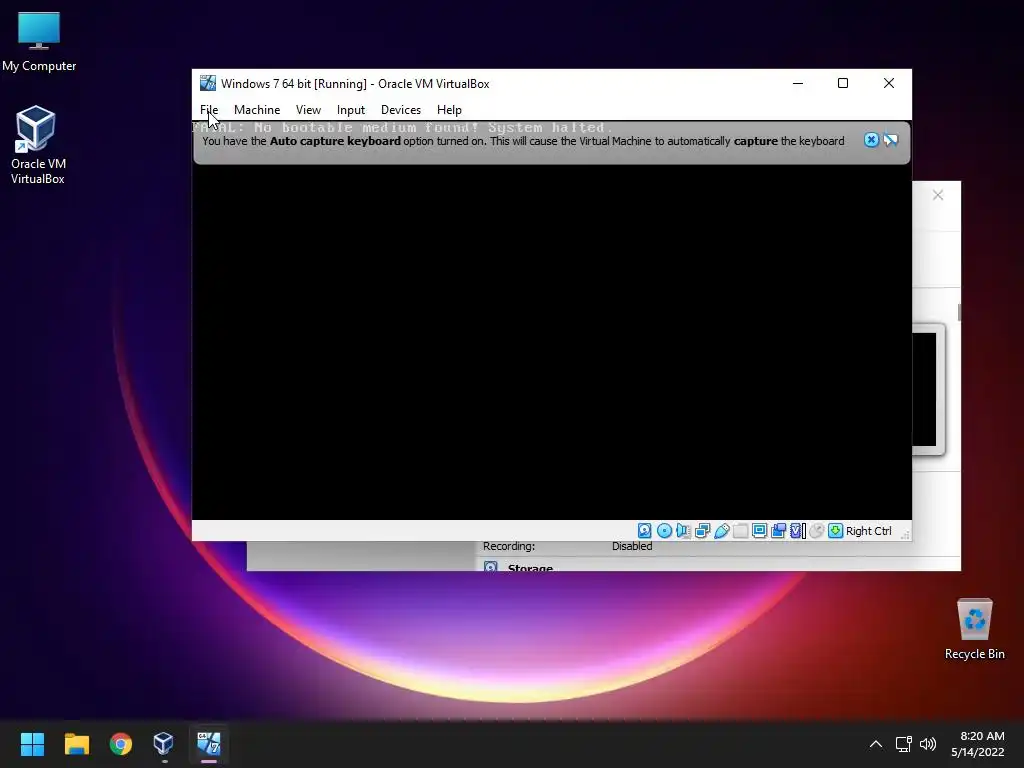Close the Windows 7 VM window
The height and width of the screenshot is (768, 1024).
pyautogui.click(x=889, y=83)
